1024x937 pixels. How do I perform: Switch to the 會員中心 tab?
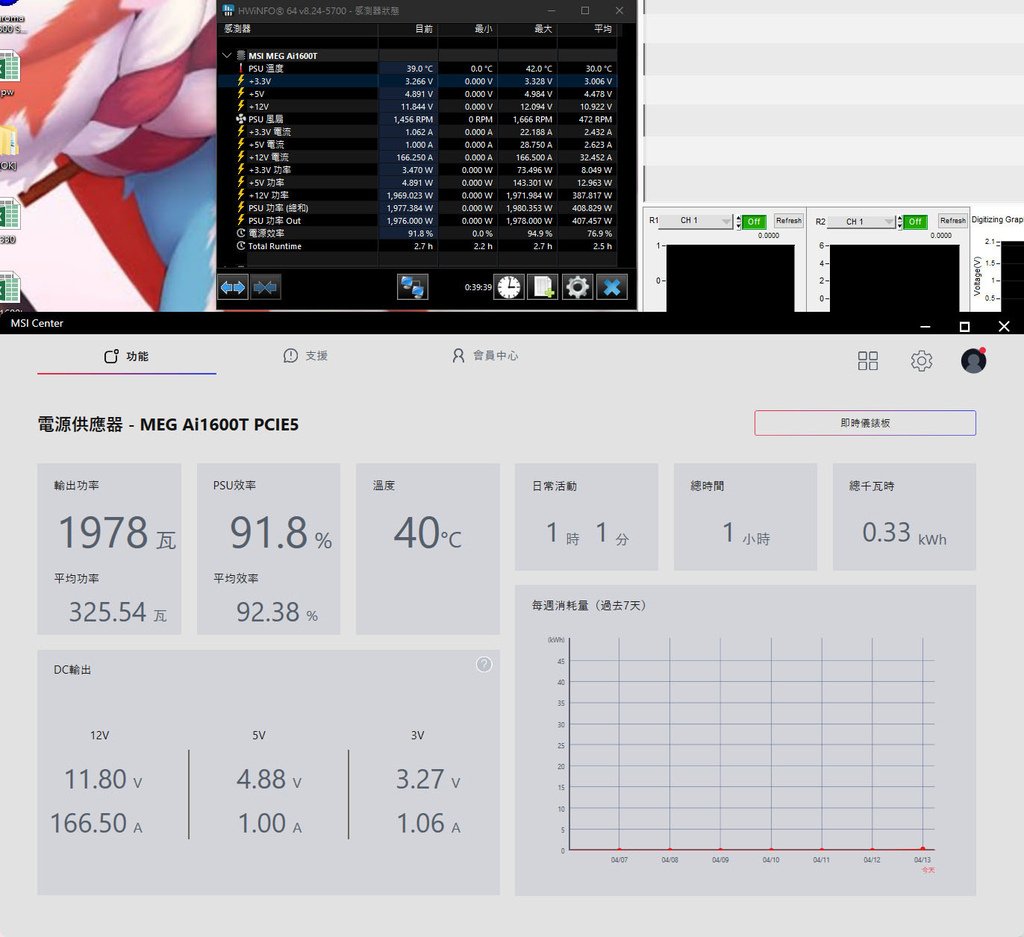485,355
